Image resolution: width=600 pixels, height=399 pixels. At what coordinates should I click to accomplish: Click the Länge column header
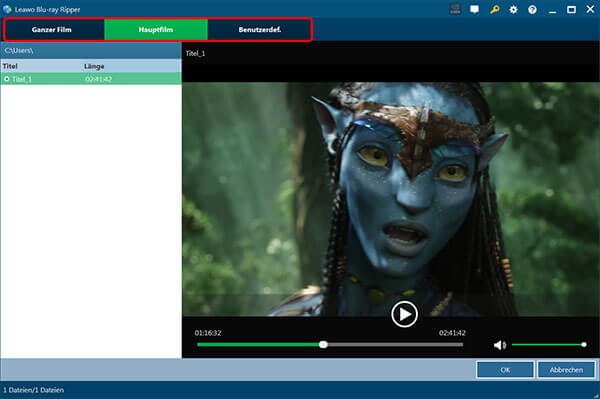point(94,66)
